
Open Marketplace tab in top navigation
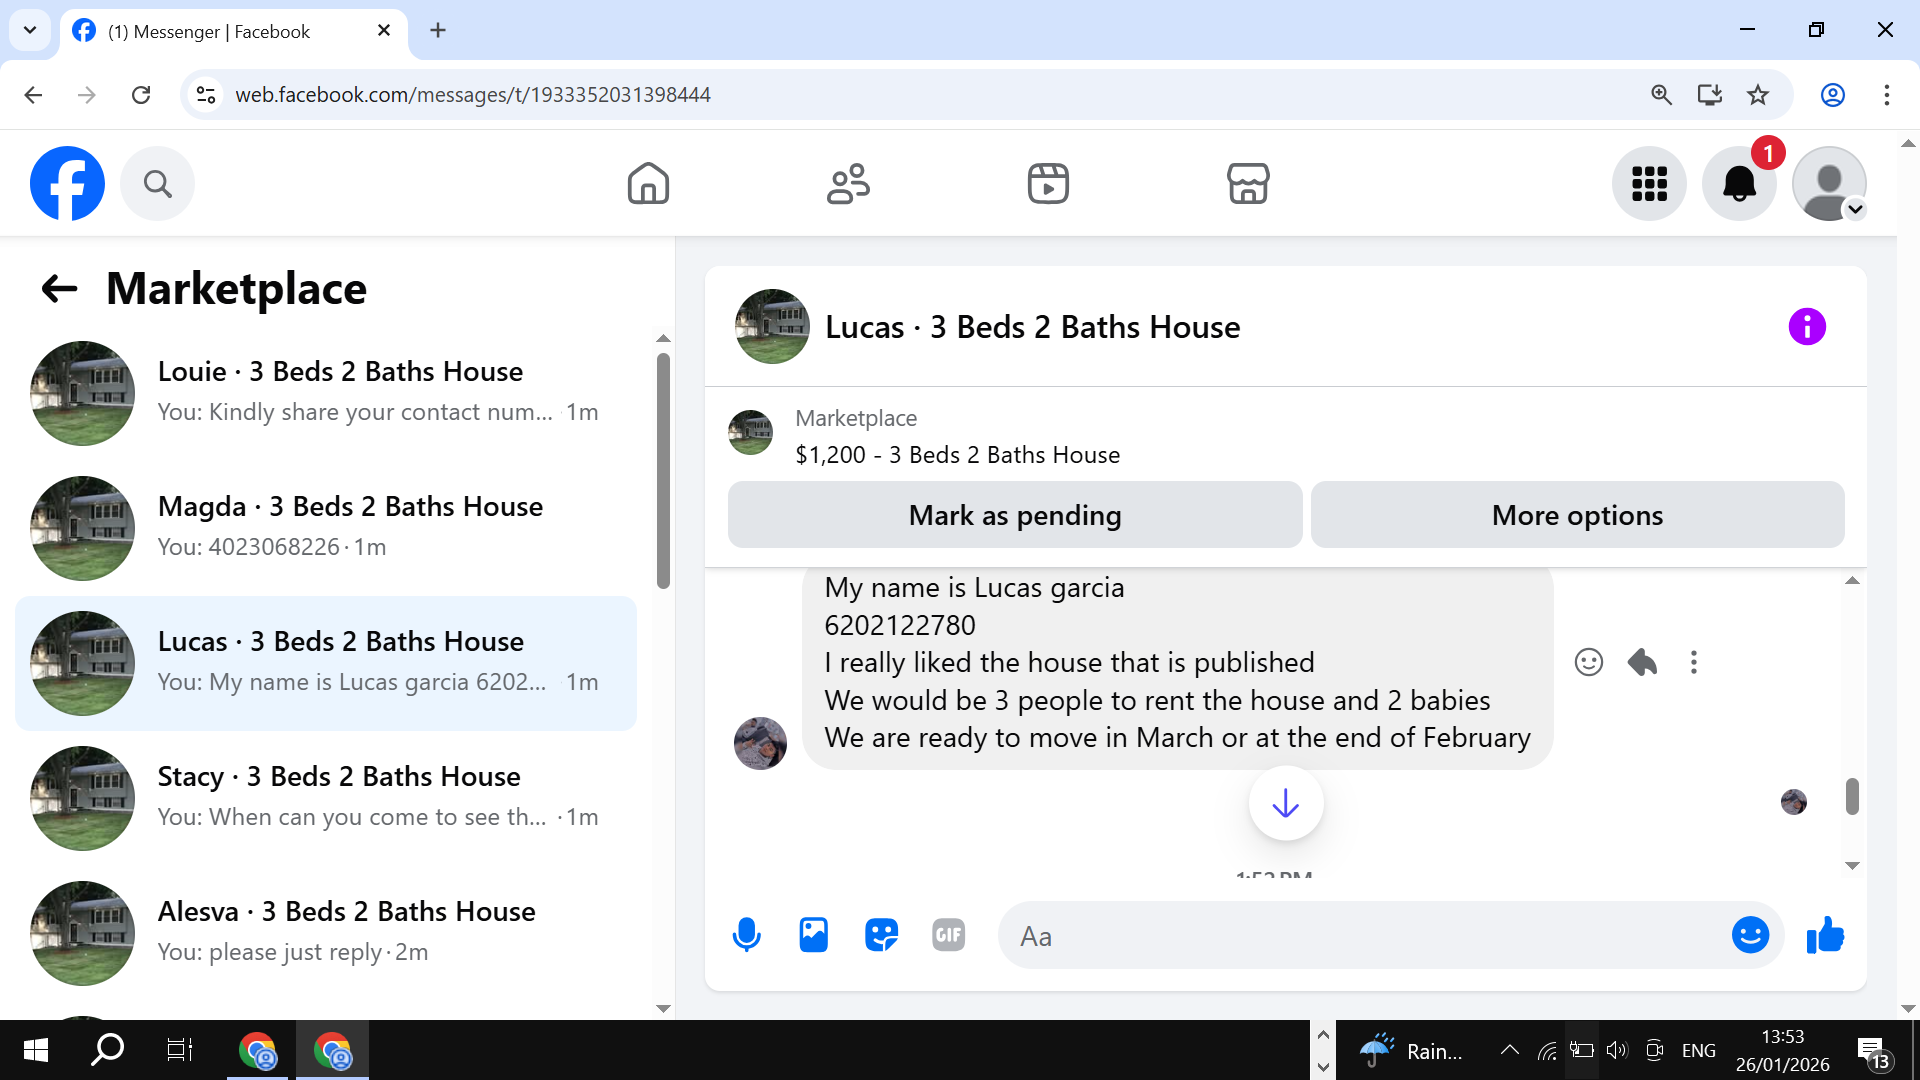[1247, 184]
